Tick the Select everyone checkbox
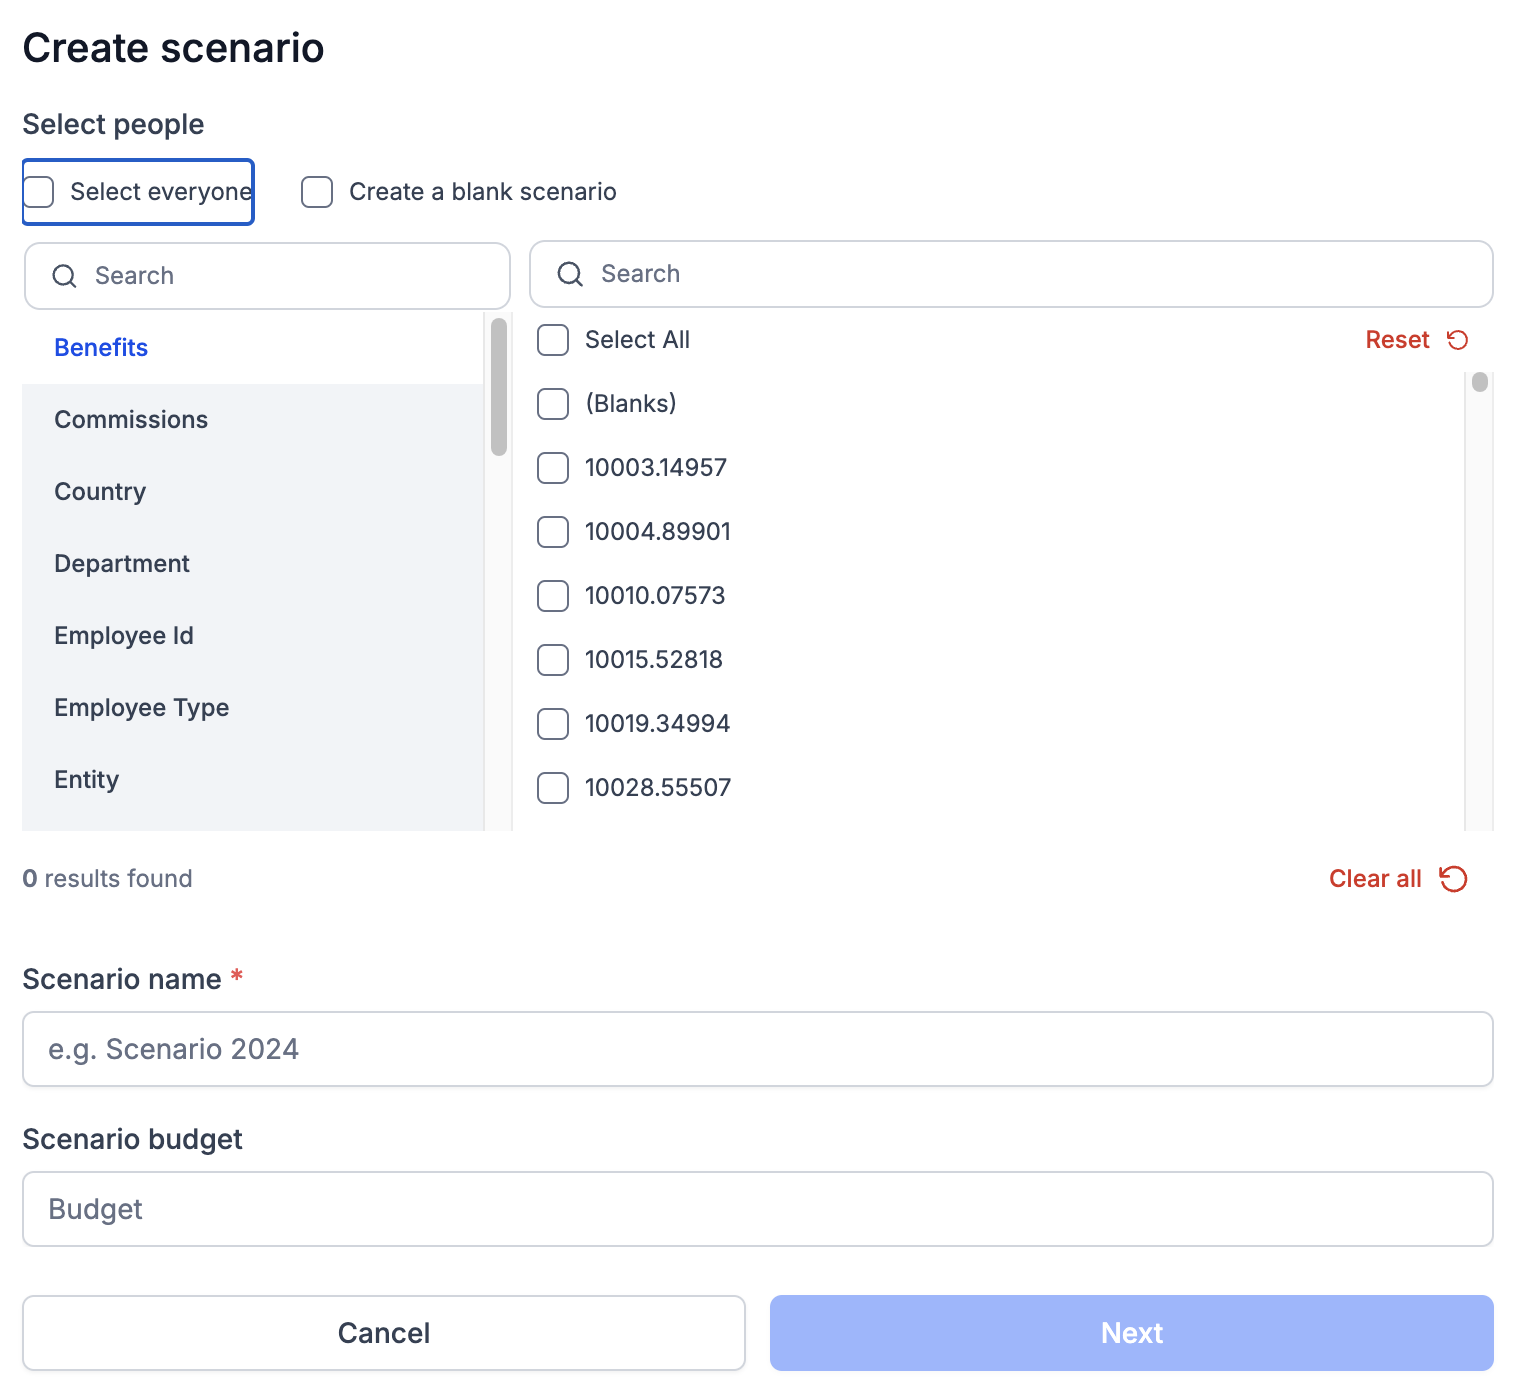Screen dimensions: 1518x1394 click(x=38, y=192)
